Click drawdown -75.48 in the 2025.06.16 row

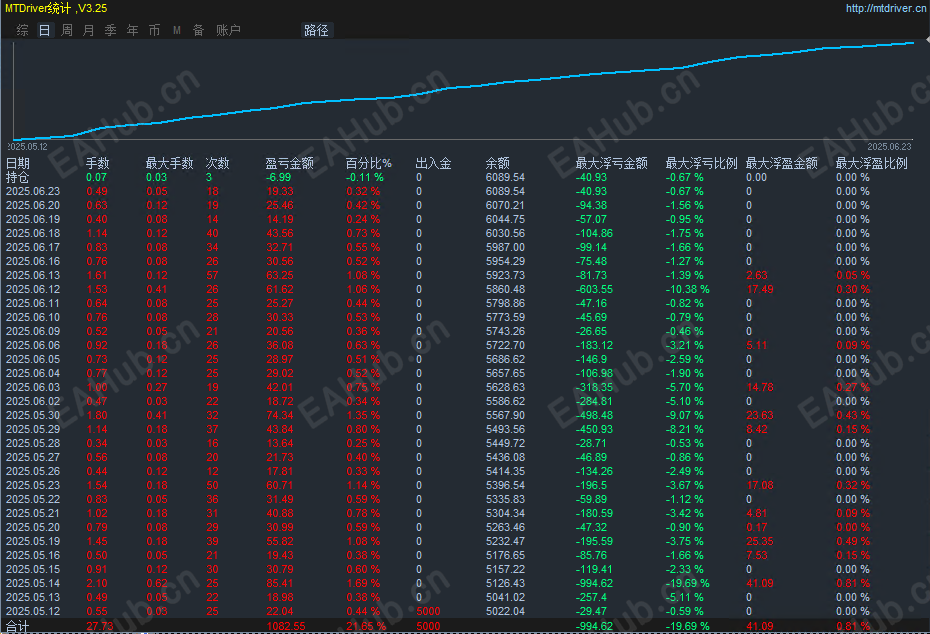591,261
